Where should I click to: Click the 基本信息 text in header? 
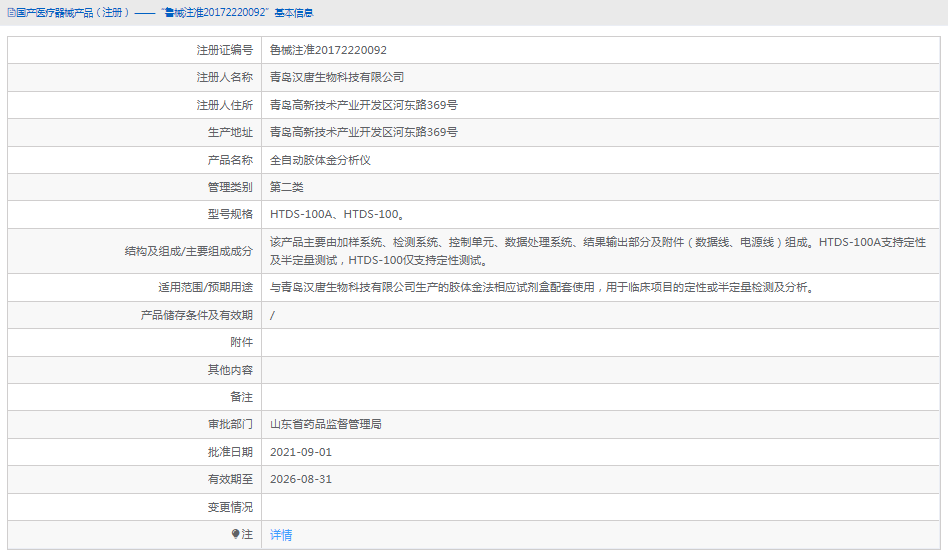click(294, 13)
